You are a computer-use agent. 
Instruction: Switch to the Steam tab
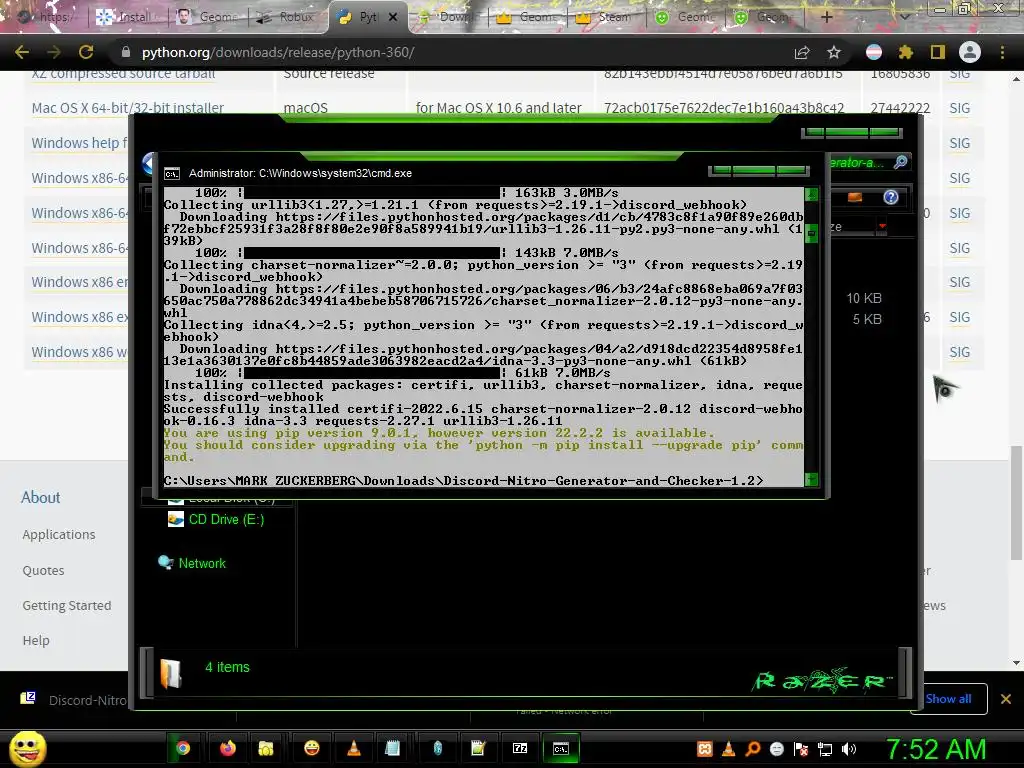point(604,17)
